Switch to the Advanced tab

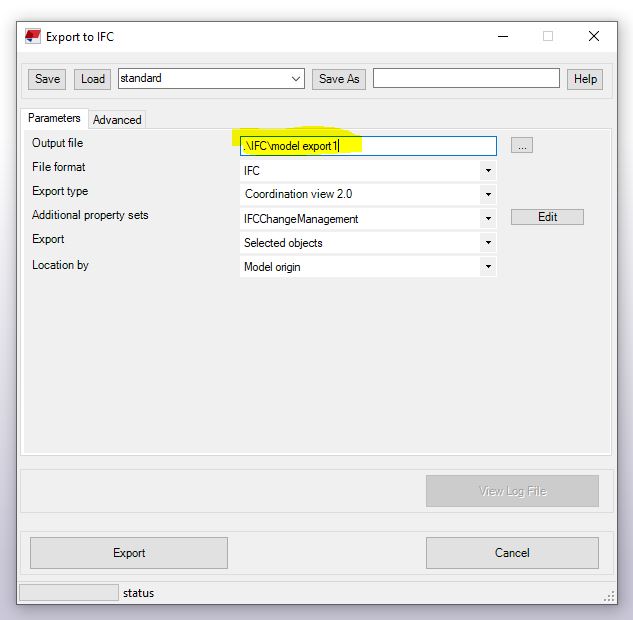click(x=117, y=120)
